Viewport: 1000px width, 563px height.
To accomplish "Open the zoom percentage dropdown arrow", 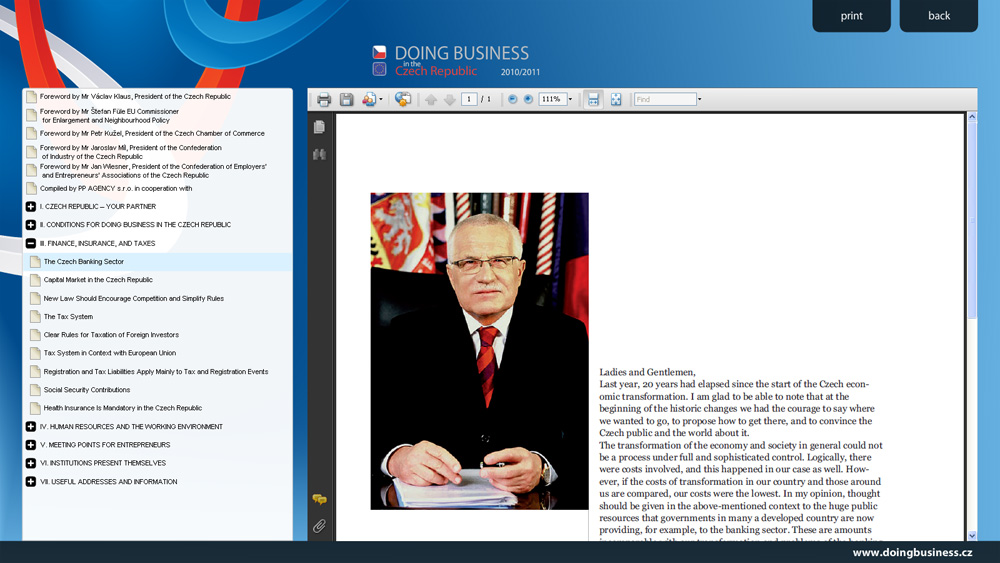I will coord(570,99).
